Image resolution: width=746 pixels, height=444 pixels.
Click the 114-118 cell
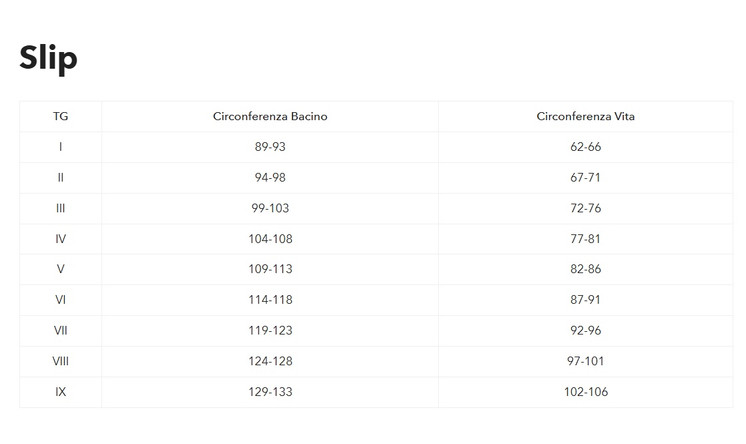(270, 300)
